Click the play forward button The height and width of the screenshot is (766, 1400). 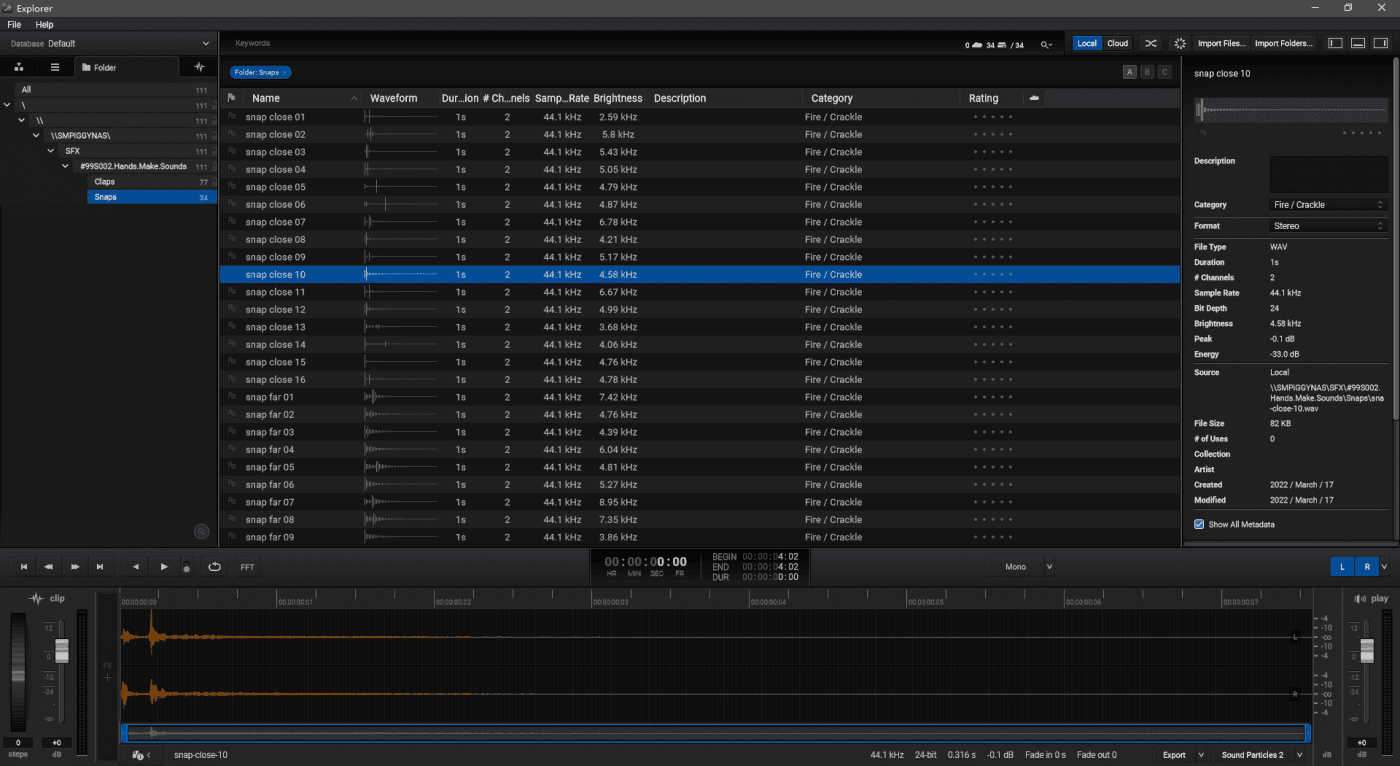(164, 567)
